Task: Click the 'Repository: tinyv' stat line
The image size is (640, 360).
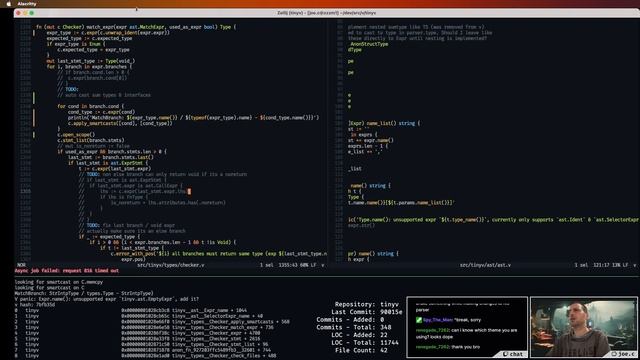Action: coord(367,304)
